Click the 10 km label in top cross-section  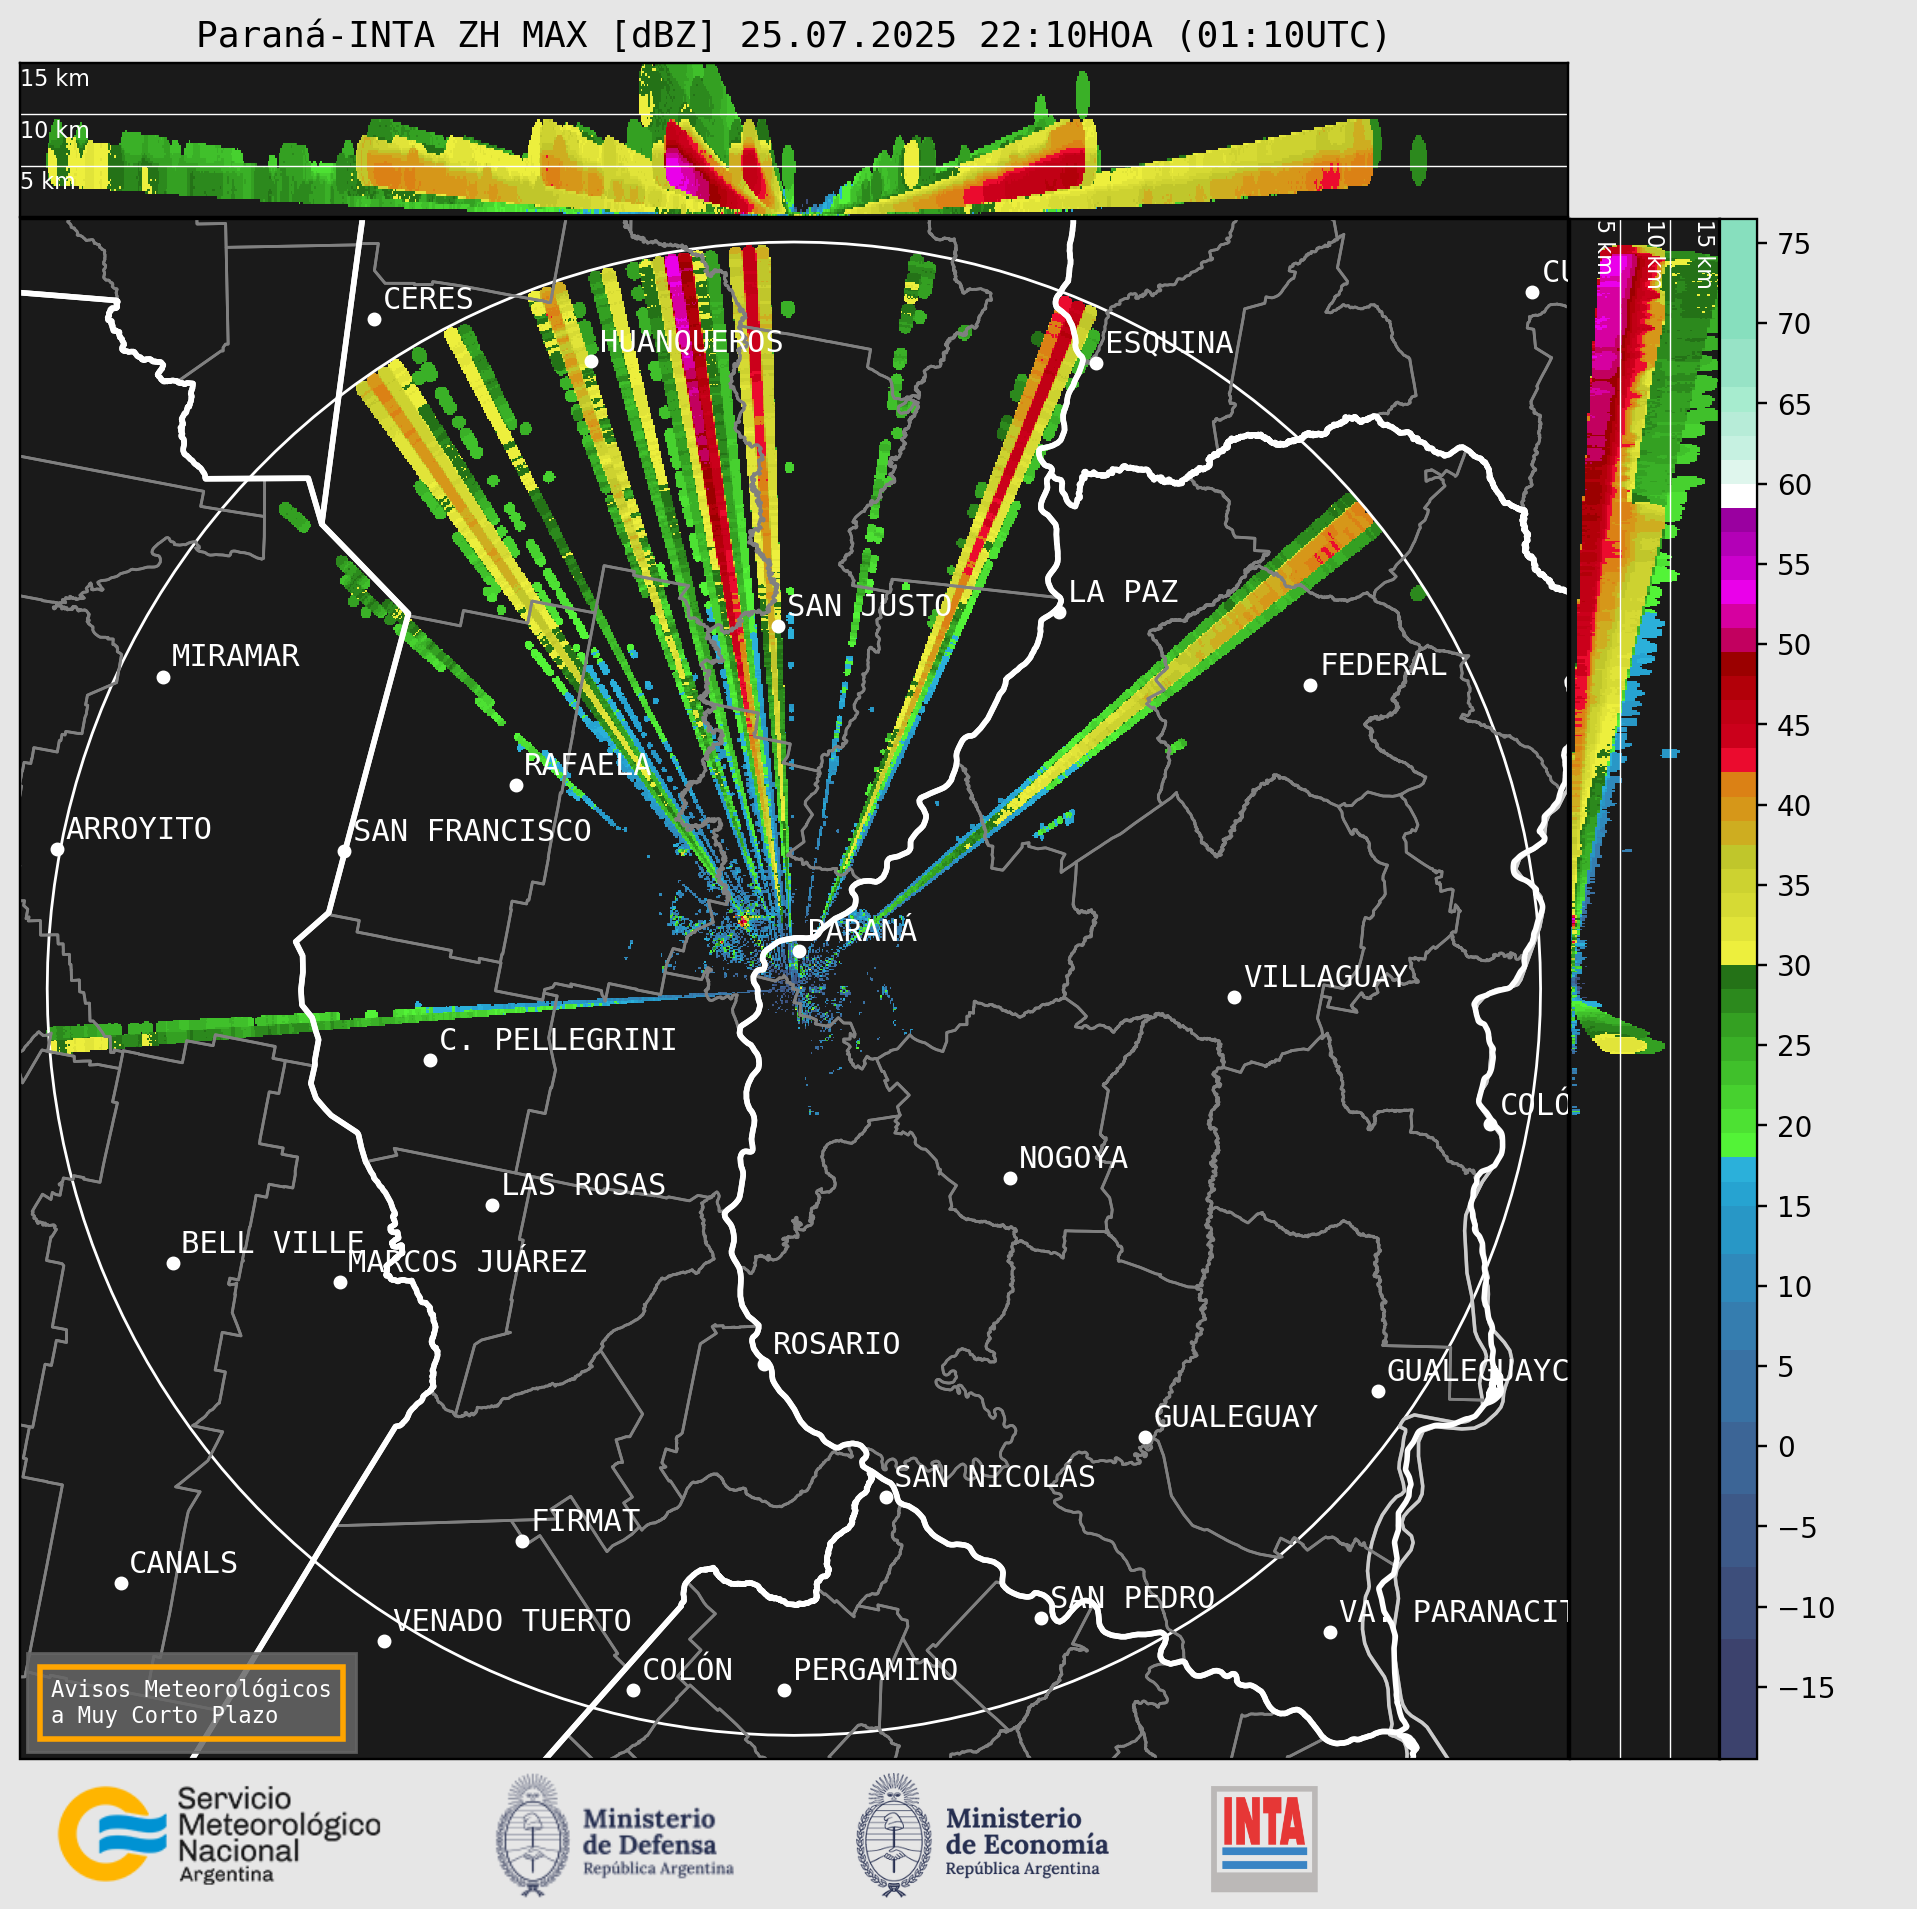coord(55,130)
